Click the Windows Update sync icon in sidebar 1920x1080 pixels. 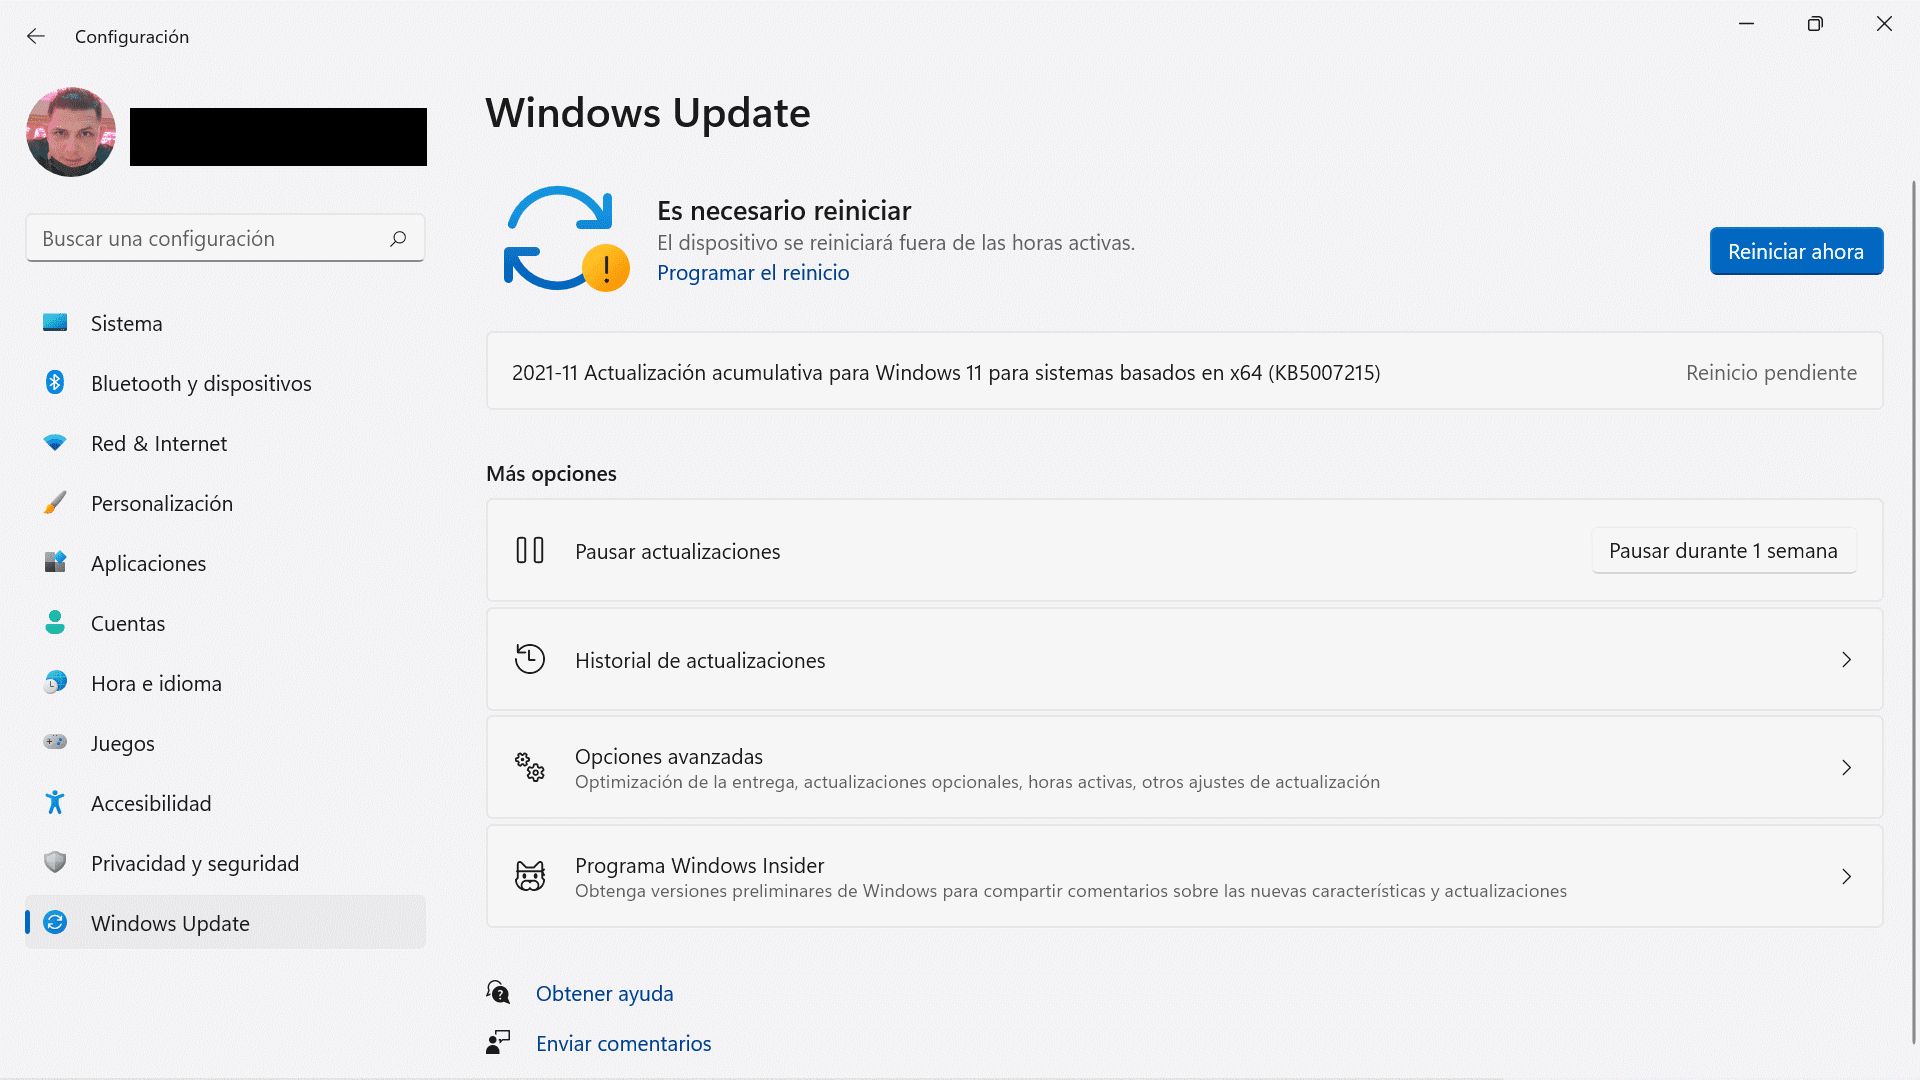click(55, 922)
